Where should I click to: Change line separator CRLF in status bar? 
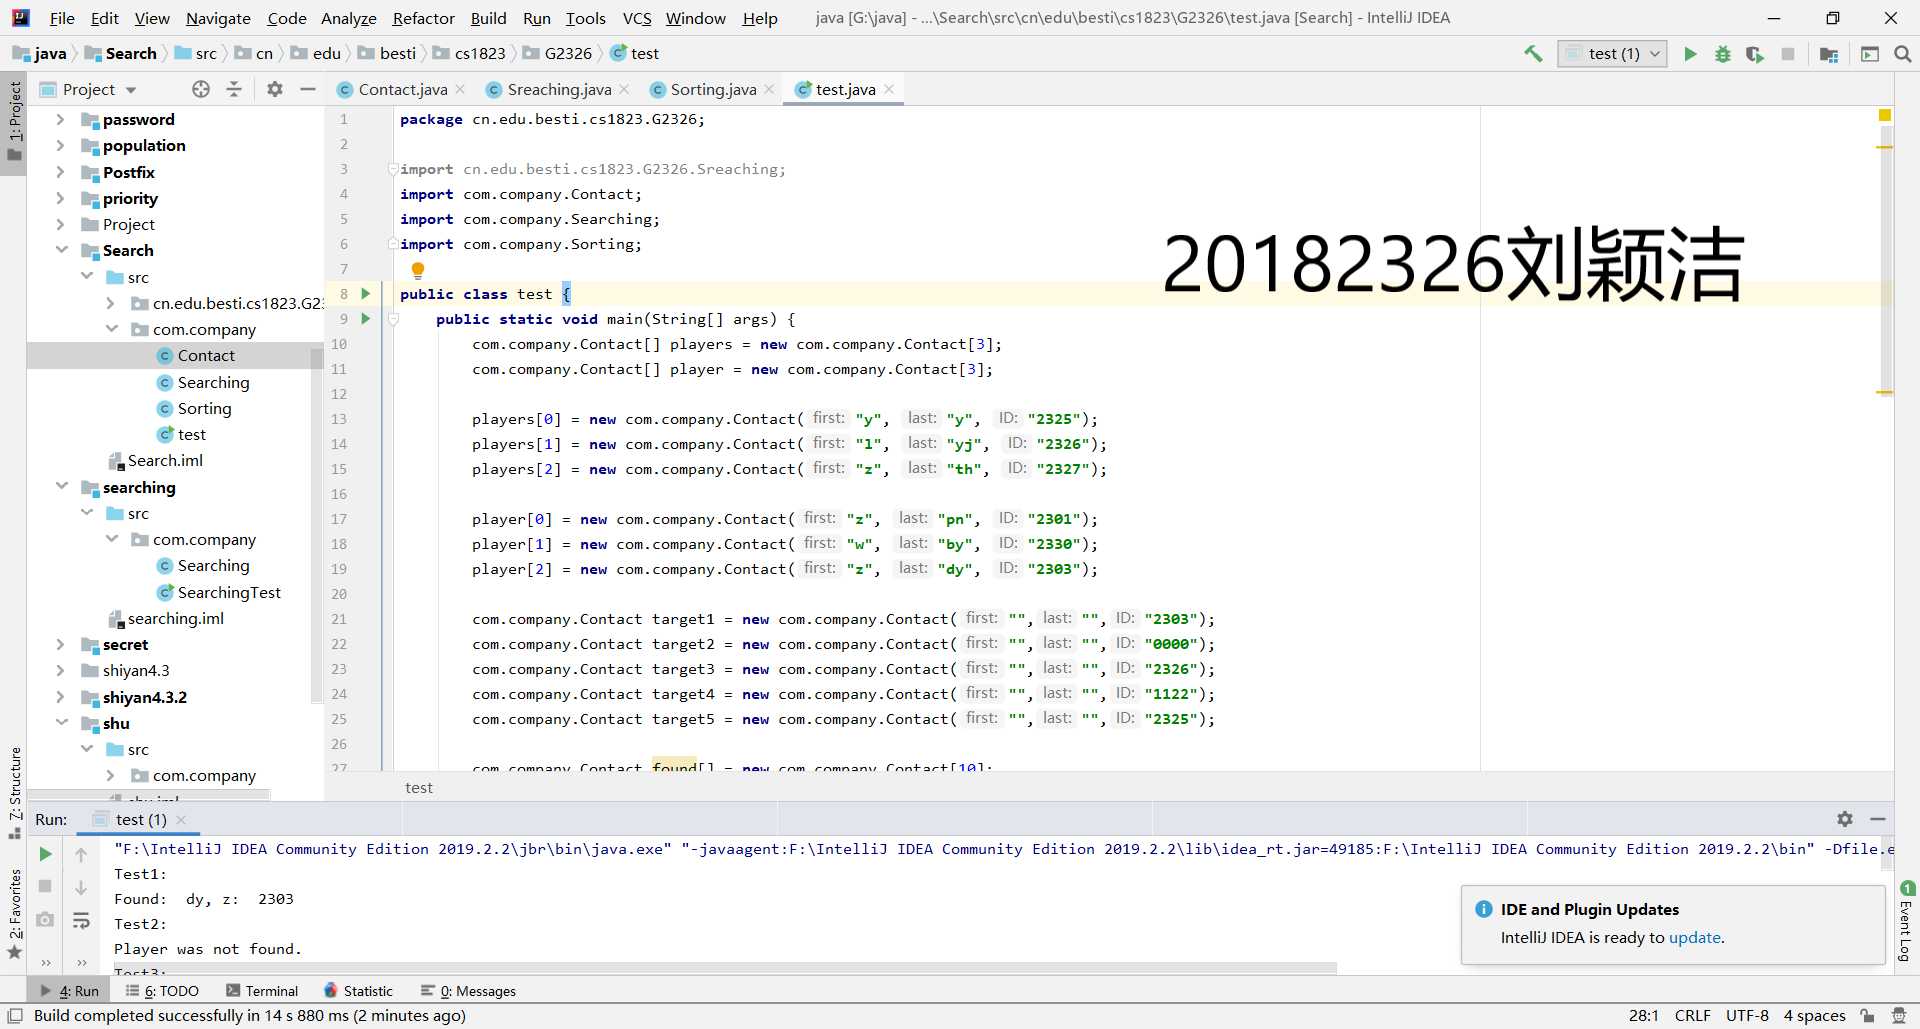(x=1692, y=1015)
